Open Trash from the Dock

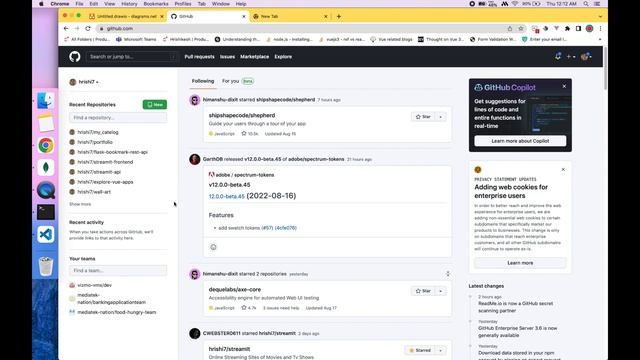pyautogui.click(x=46, y=266)
